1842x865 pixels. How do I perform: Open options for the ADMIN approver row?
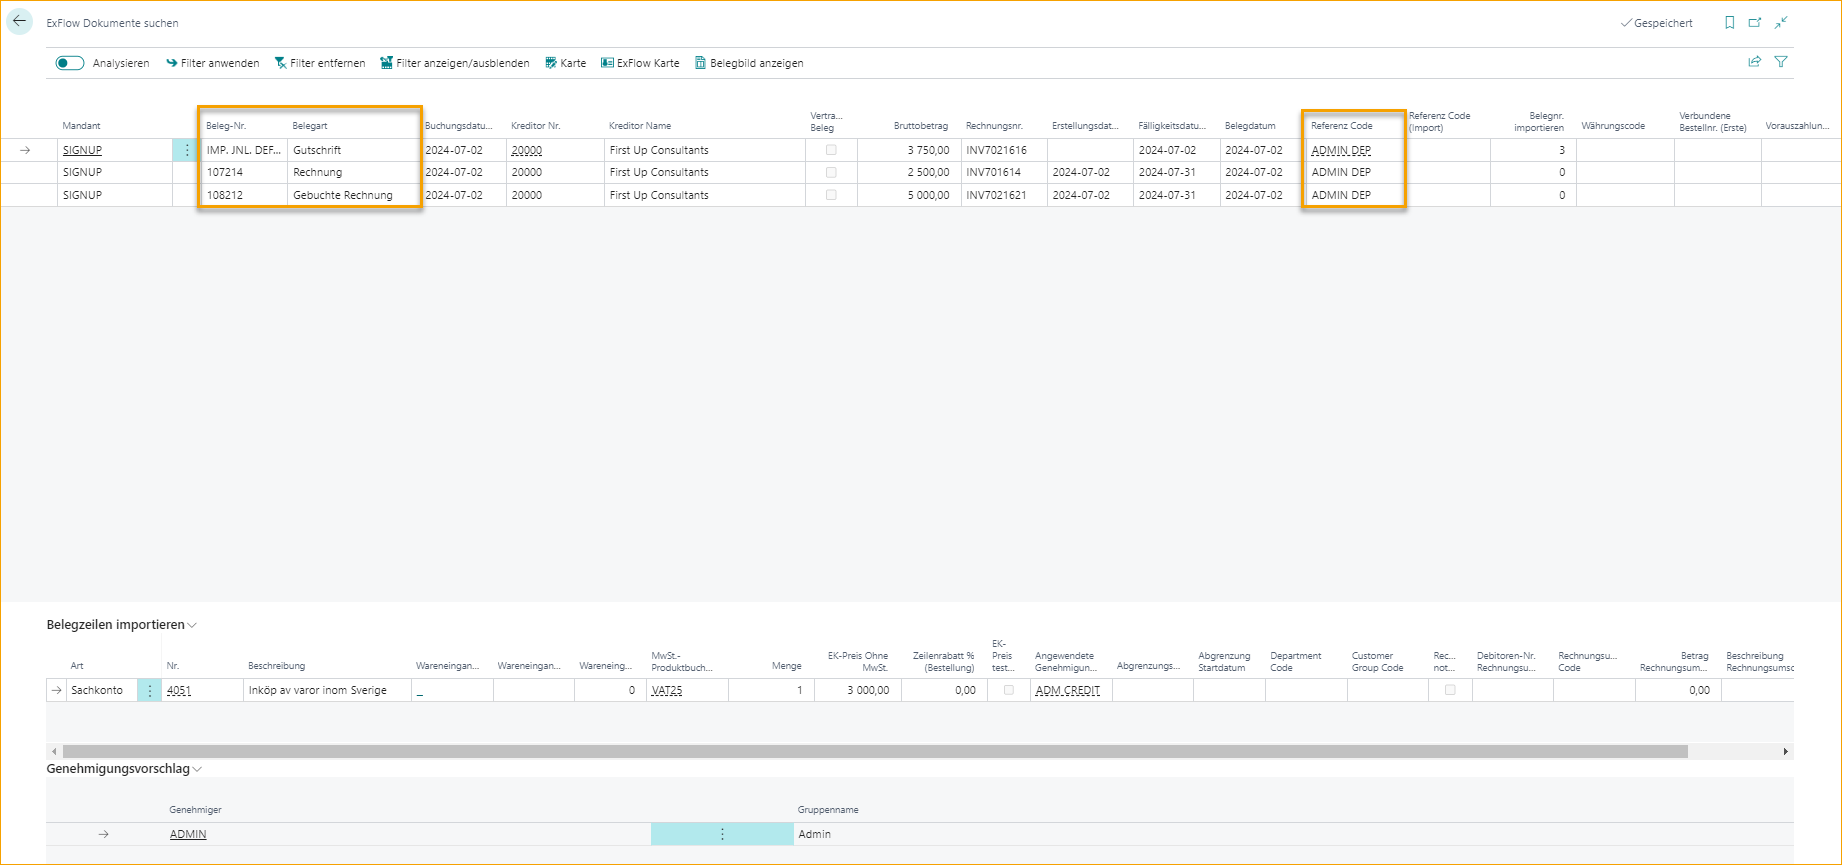(722, 834)
